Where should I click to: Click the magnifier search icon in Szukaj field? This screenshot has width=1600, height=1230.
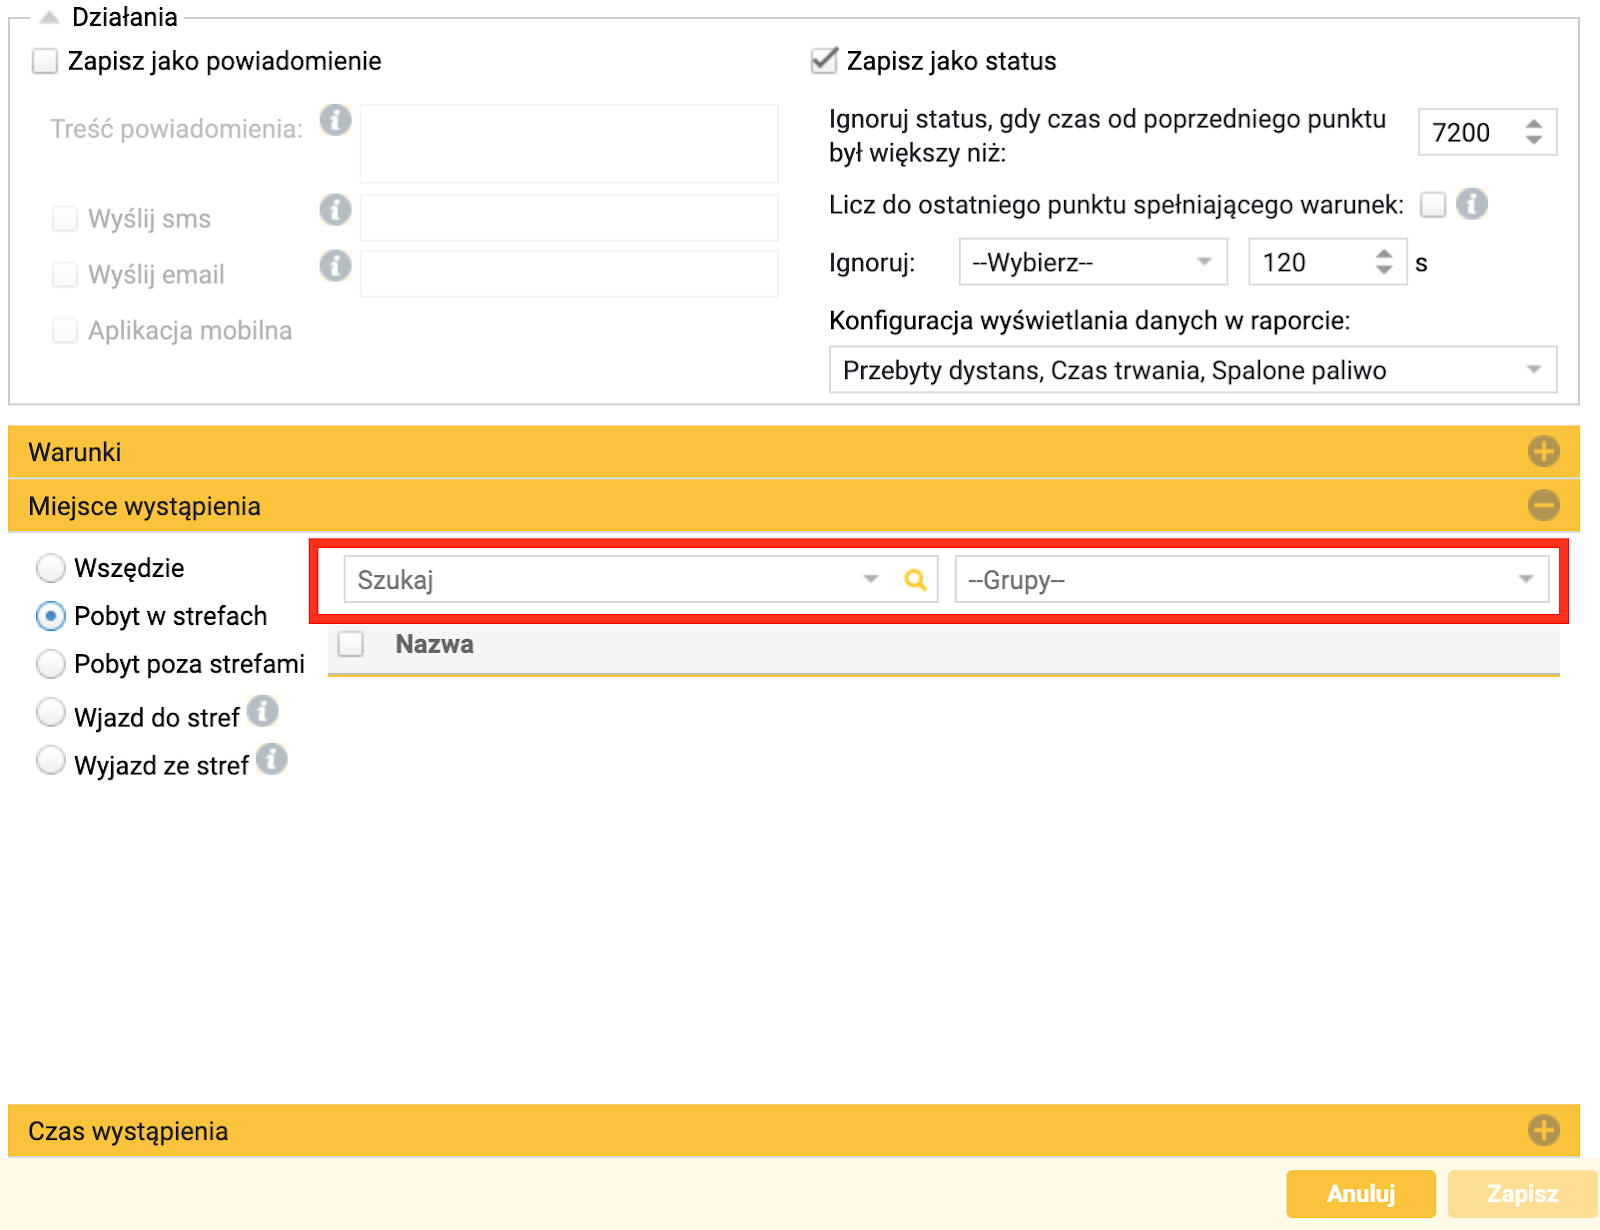915,580
